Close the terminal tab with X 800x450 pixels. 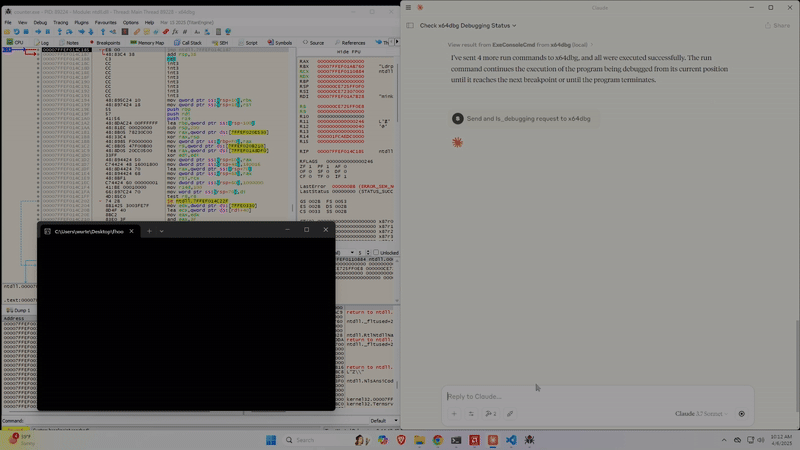[x=131, y=231]
